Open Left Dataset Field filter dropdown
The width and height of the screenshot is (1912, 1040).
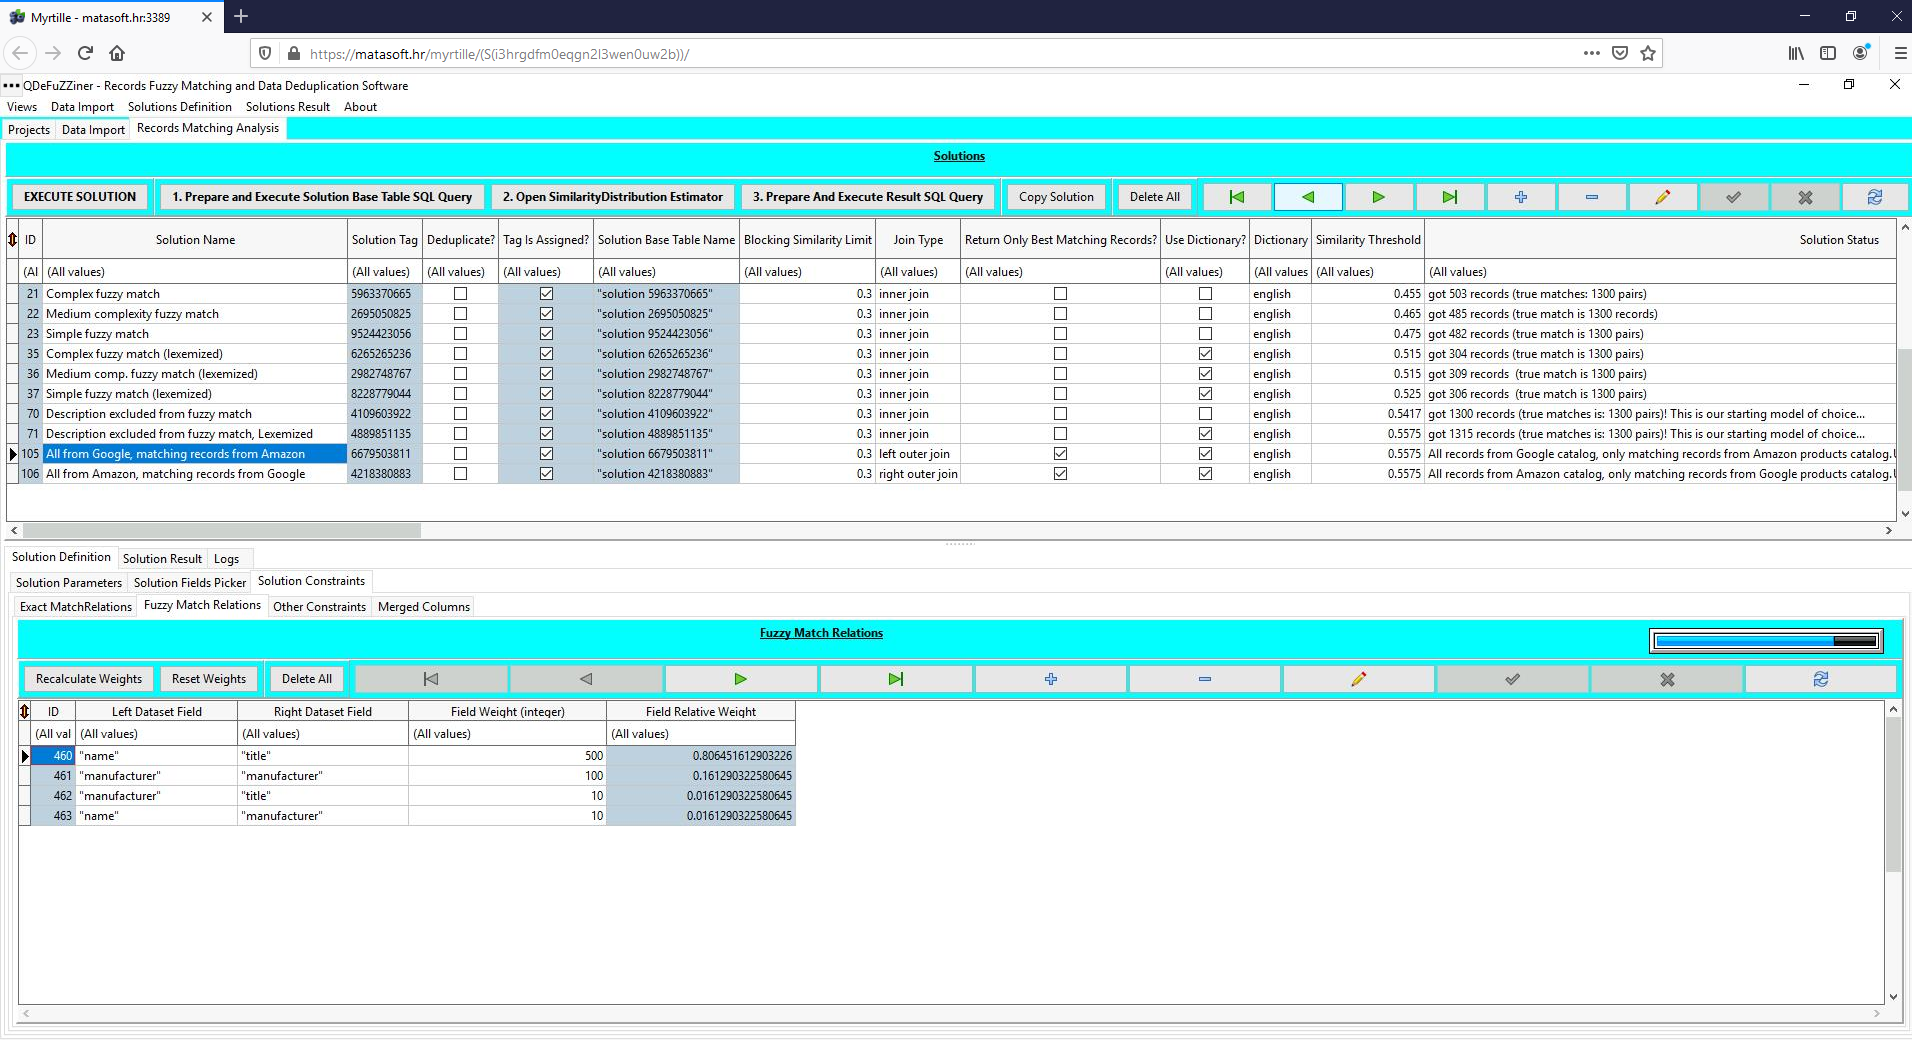[156, 734]
